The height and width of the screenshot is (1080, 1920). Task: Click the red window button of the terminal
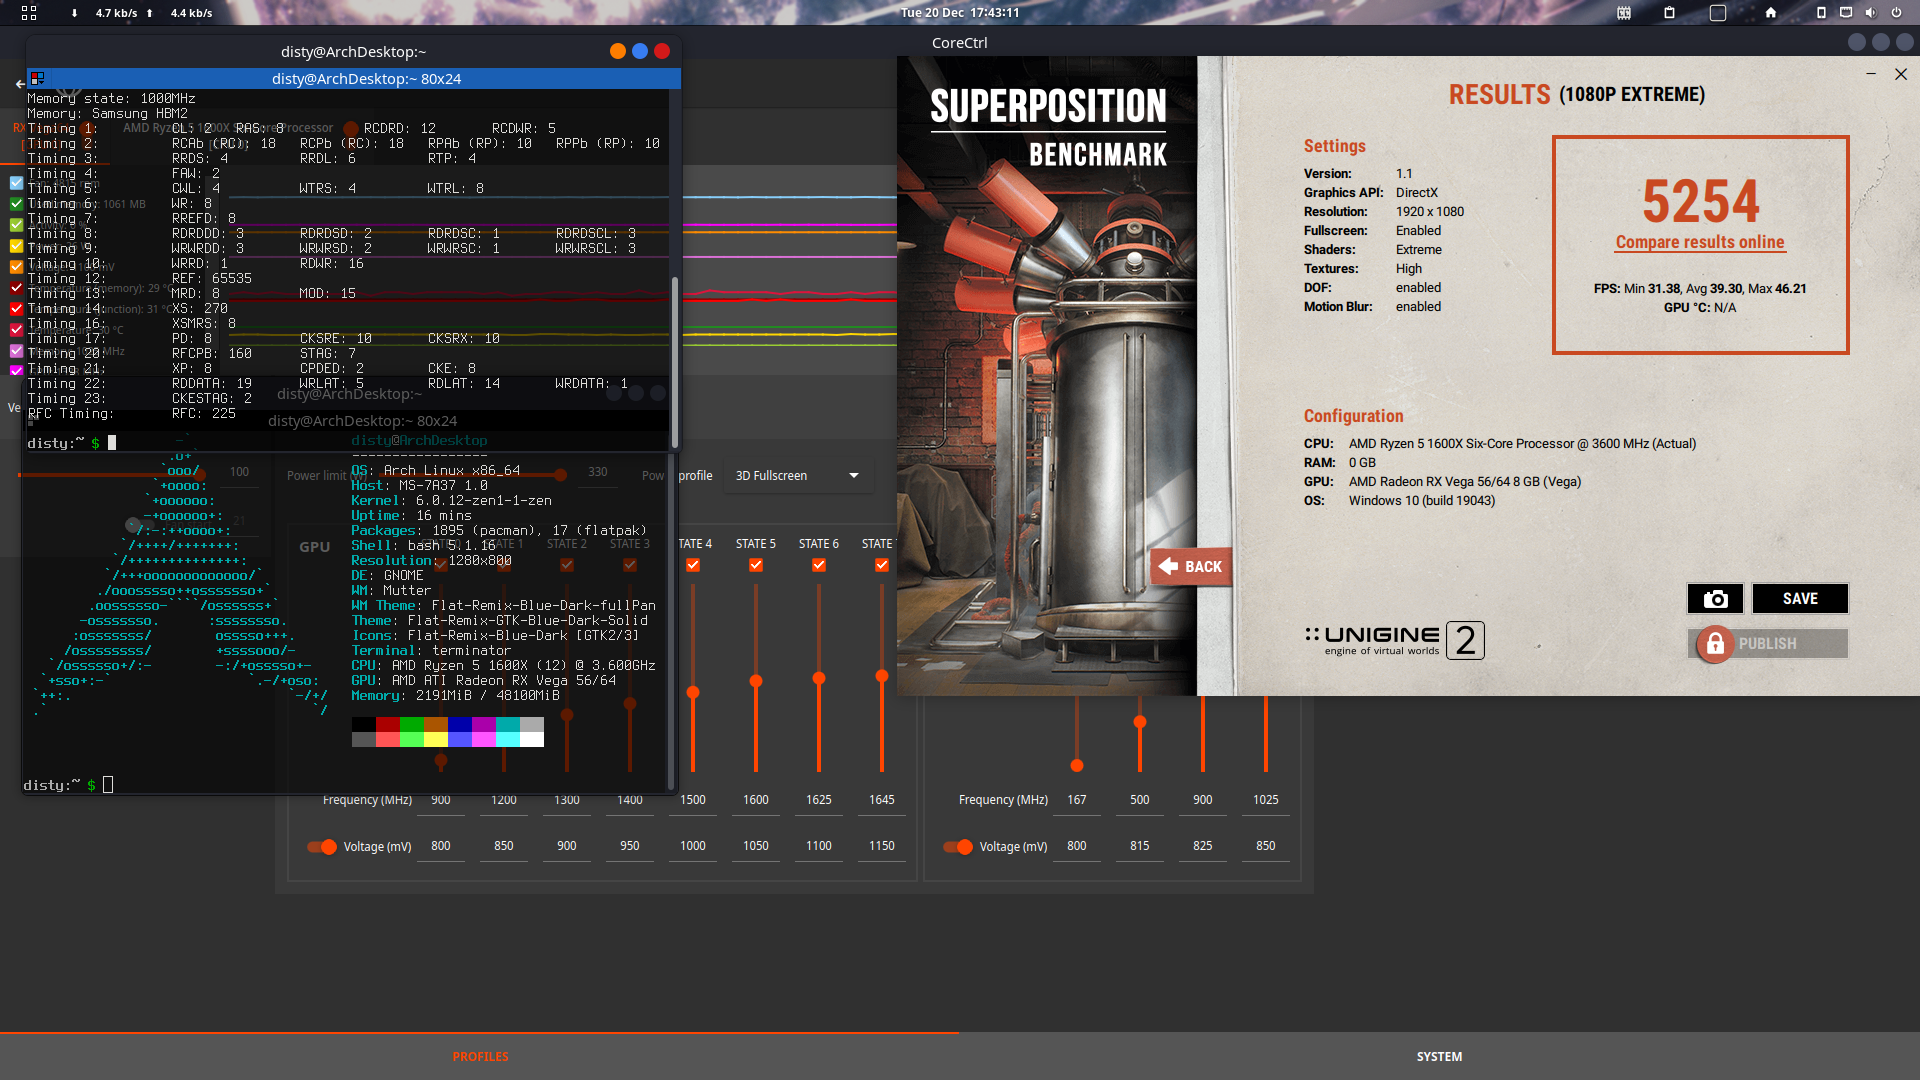pyautogui.click(x=662, y=51)
